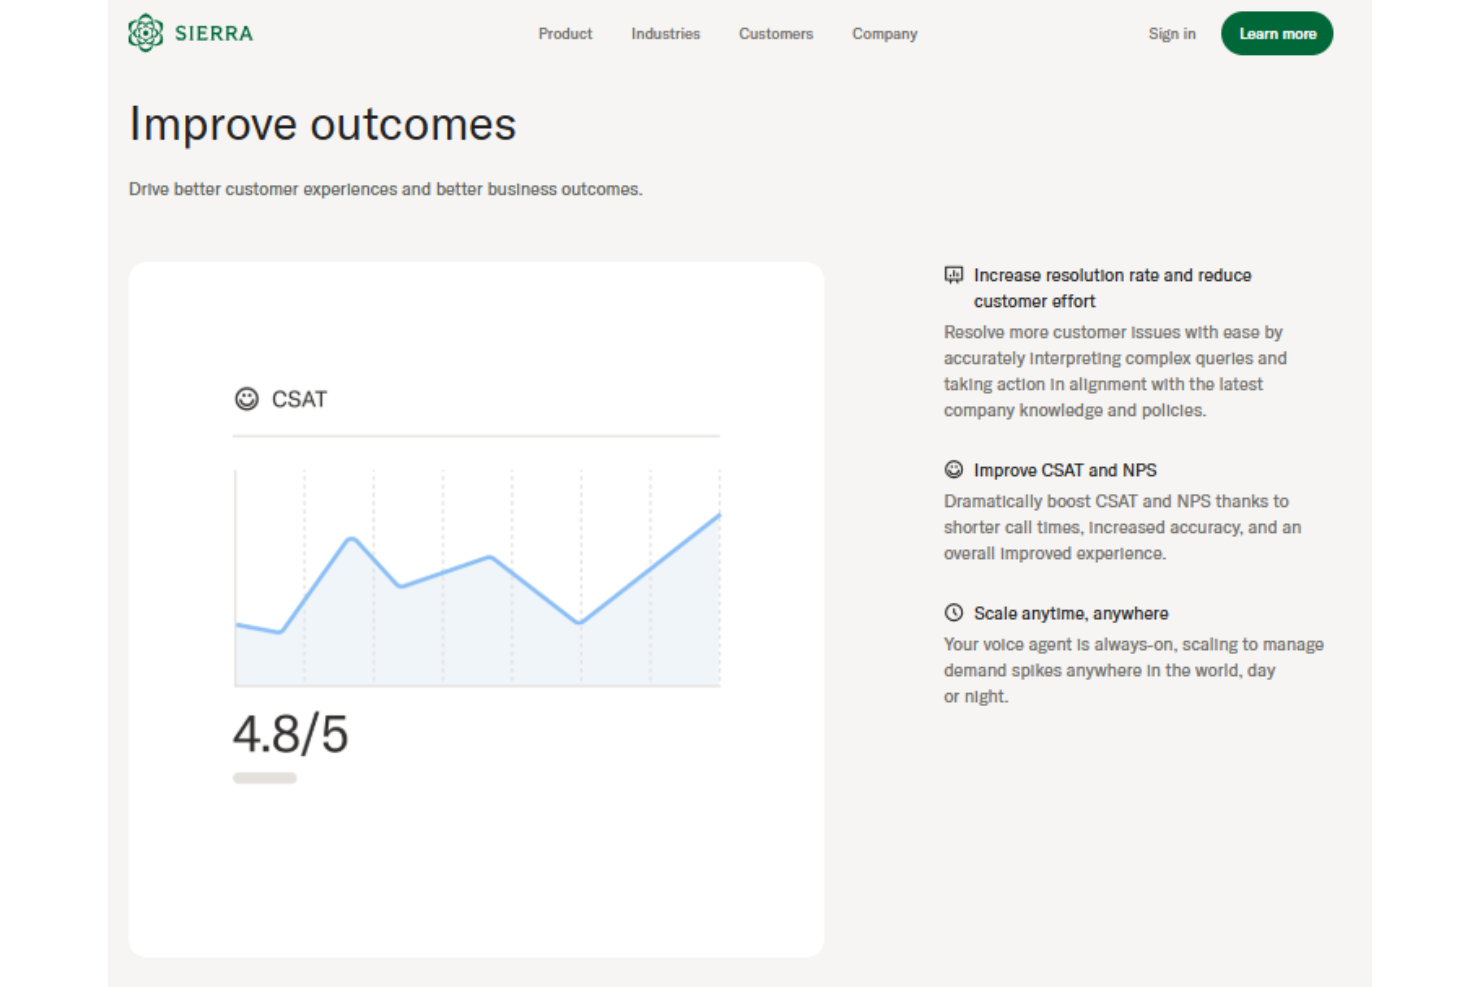
Task: Open the Company navigation menu
Action: [884, 34]
